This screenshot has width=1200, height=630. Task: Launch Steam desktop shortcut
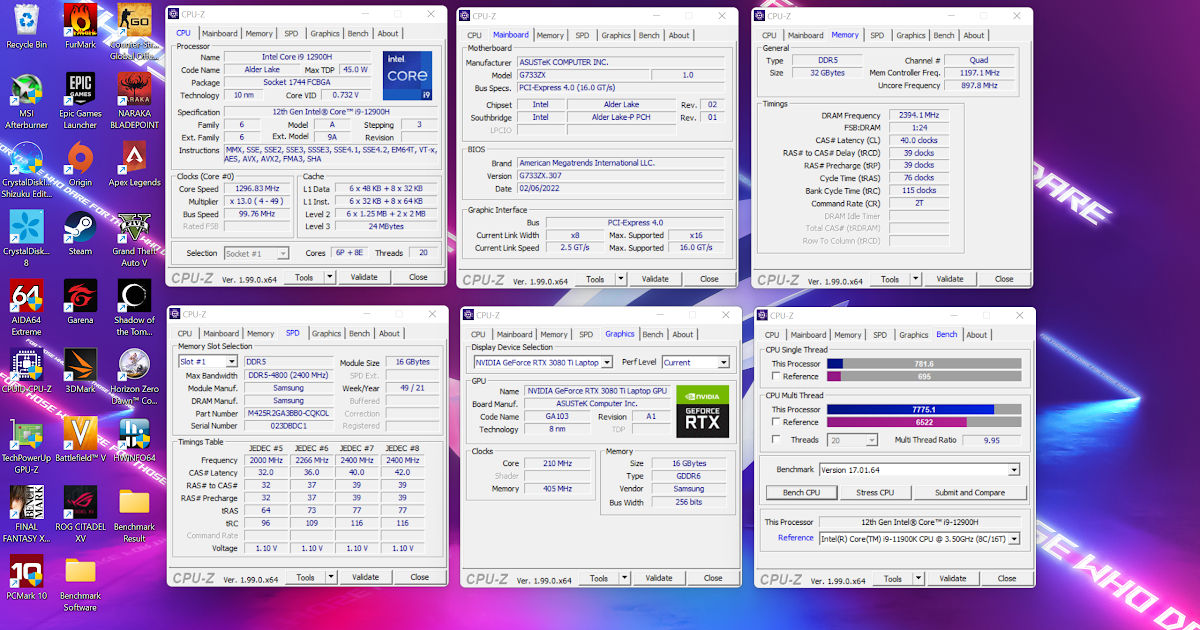pyautogui.click(x=80, y=233)
